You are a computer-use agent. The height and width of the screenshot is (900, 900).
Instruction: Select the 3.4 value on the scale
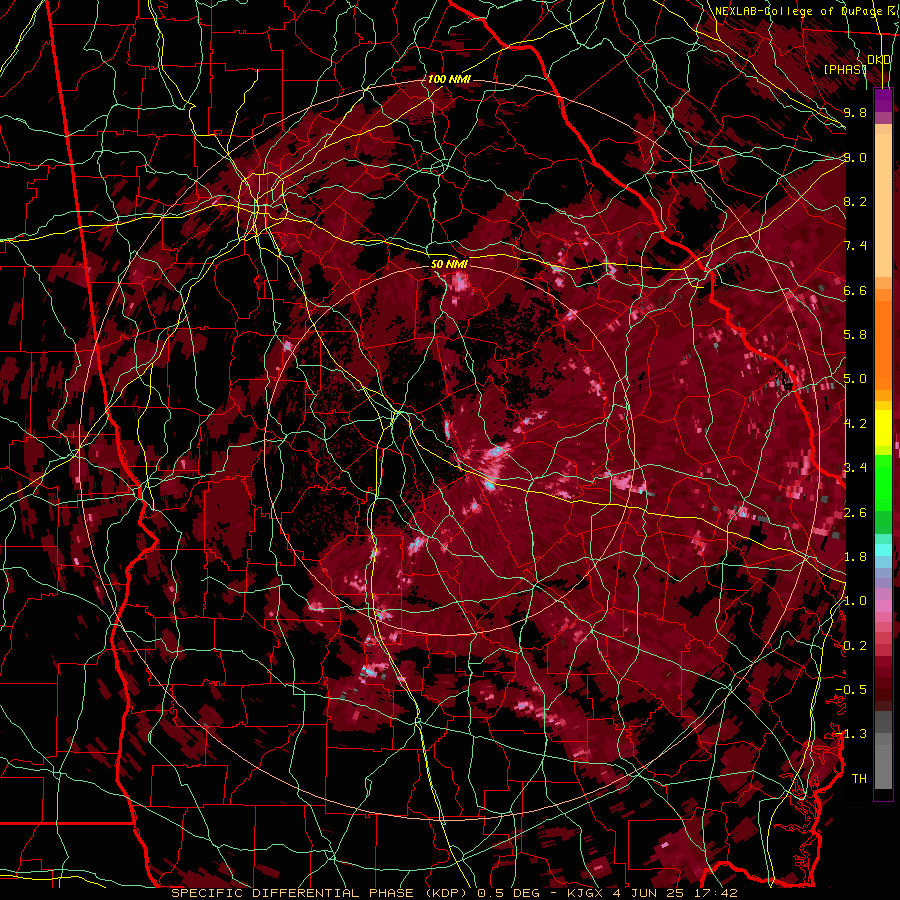(855, 468)
